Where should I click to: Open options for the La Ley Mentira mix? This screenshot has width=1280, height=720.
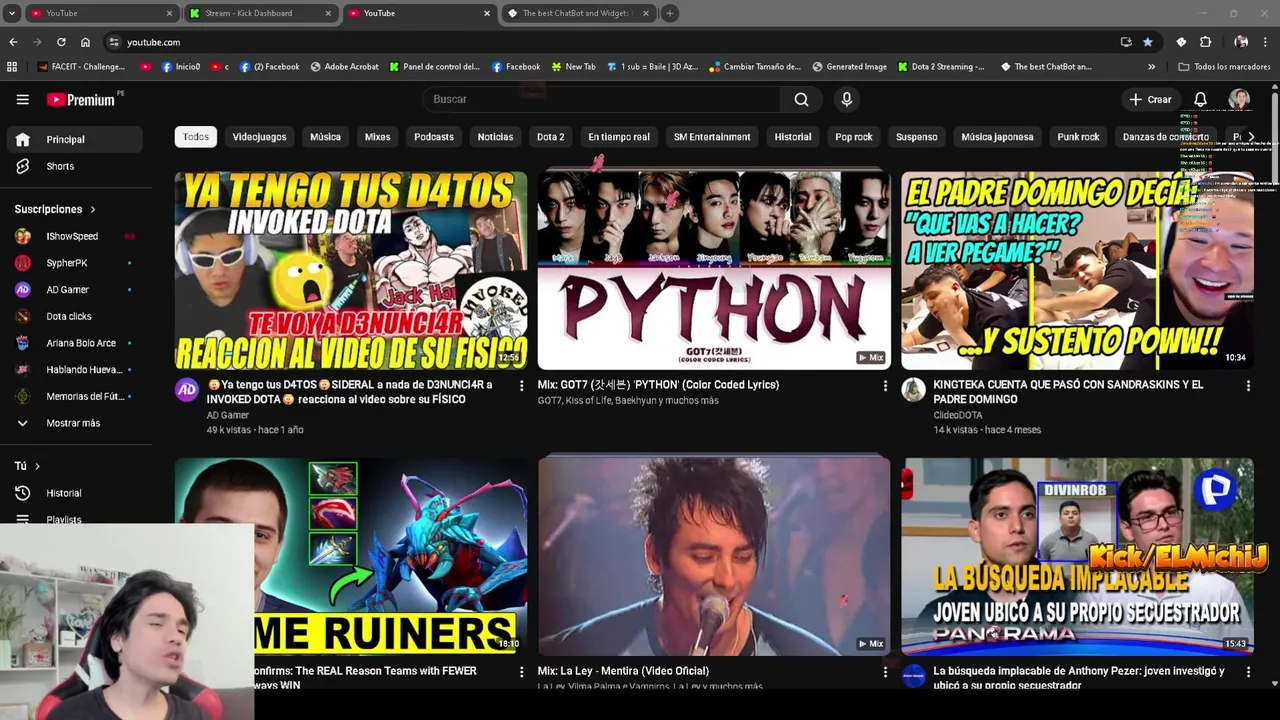(x=885, y=672)
